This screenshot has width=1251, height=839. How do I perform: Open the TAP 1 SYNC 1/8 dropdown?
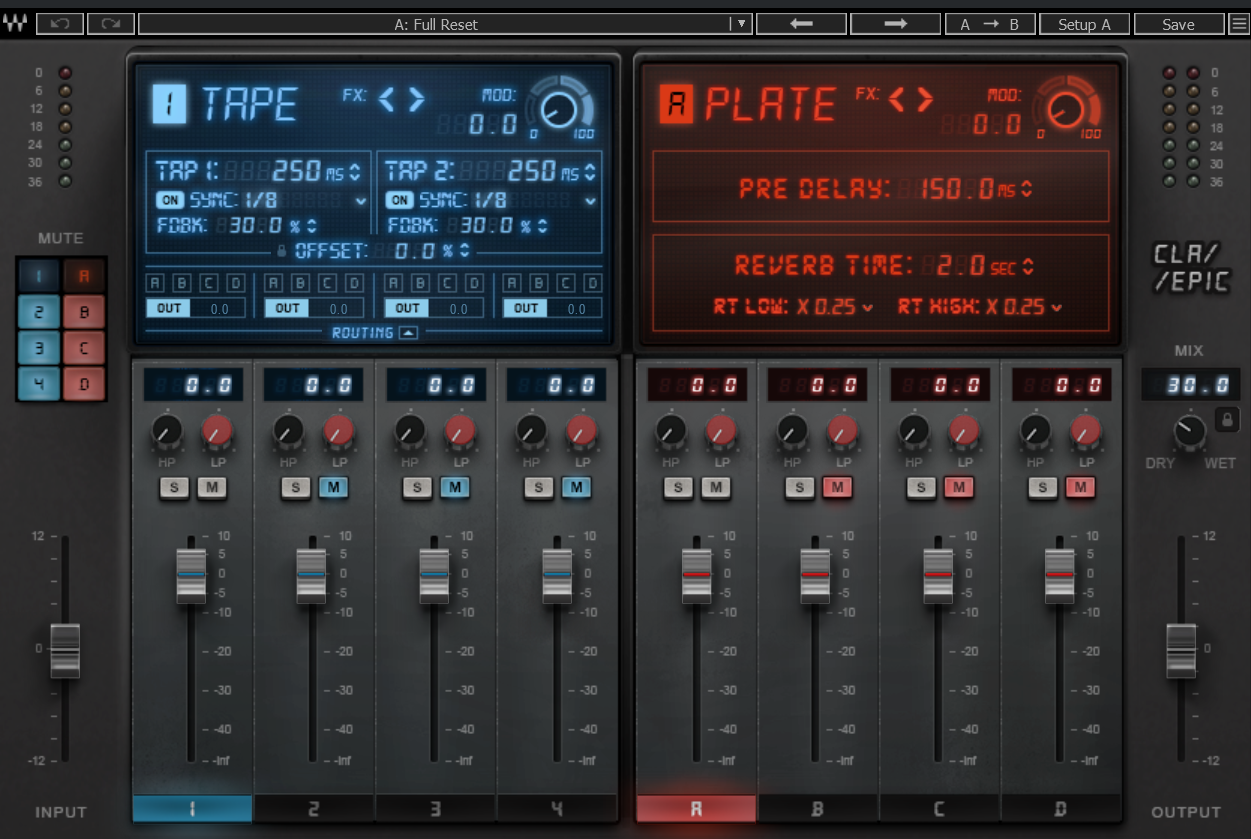[360, 201]
